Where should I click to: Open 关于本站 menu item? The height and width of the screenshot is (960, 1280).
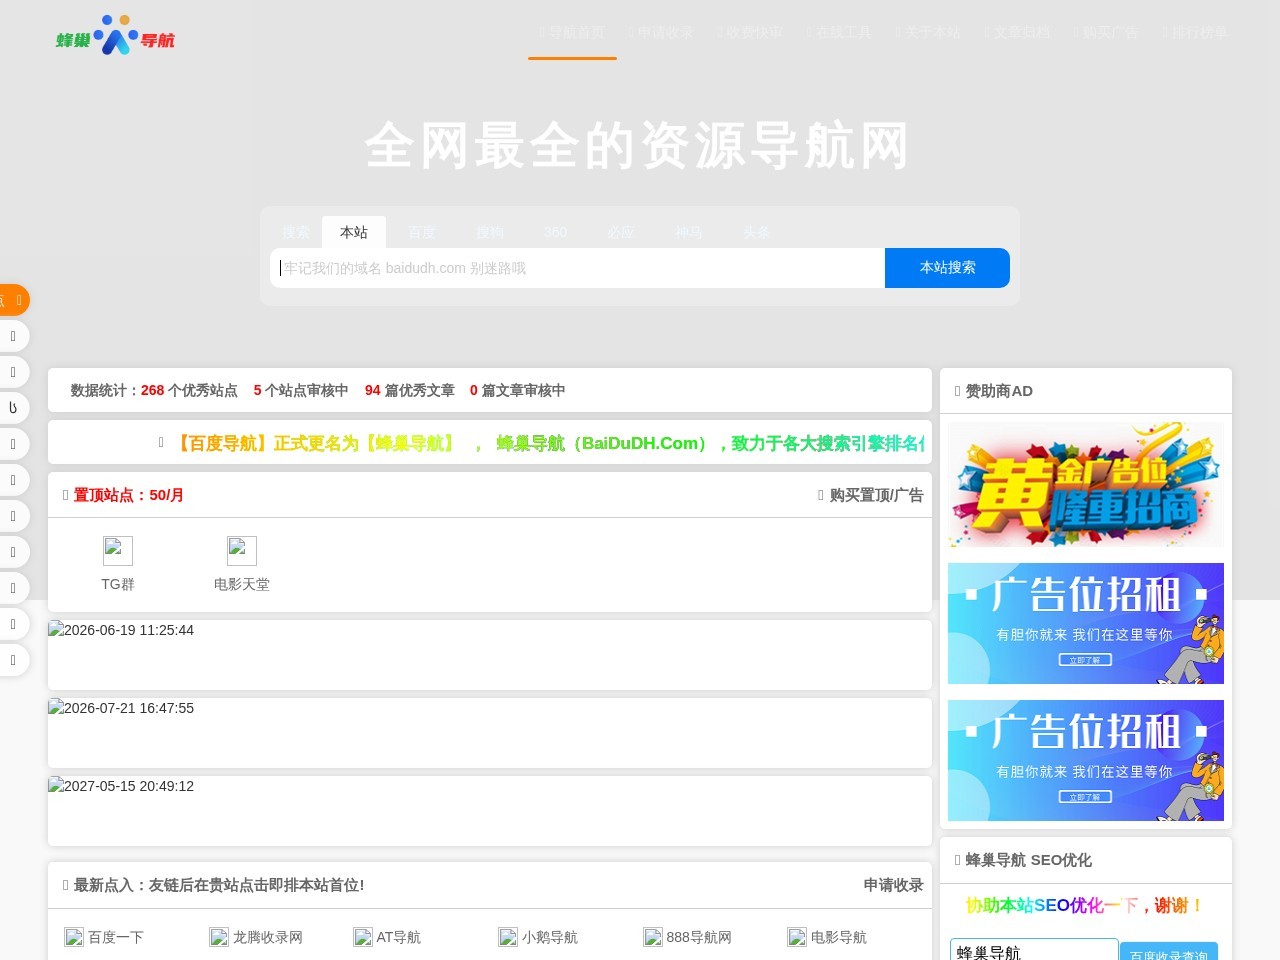928,32
